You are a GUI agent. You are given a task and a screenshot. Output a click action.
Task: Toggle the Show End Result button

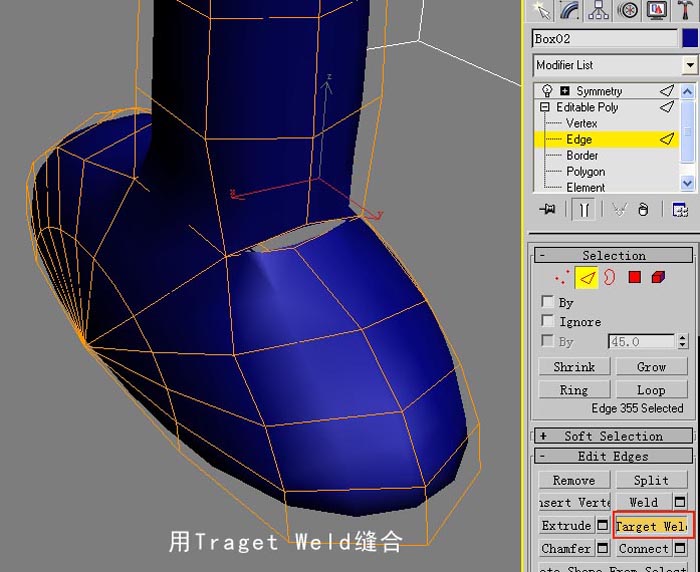click(584, 210)
